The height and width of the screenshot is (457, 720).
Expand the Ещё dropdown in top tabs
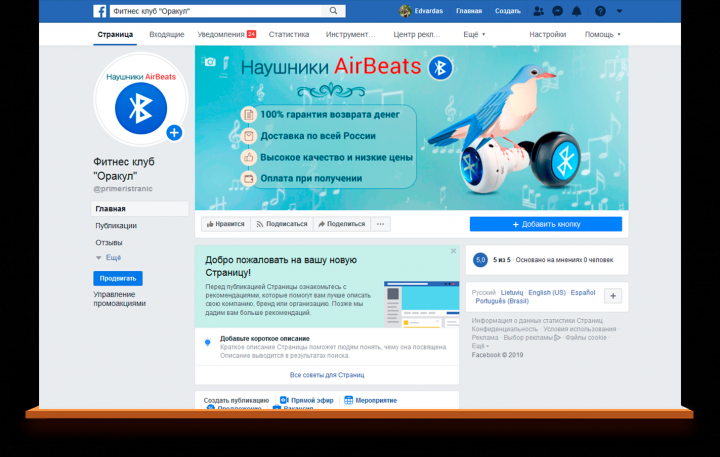point(474,34)
